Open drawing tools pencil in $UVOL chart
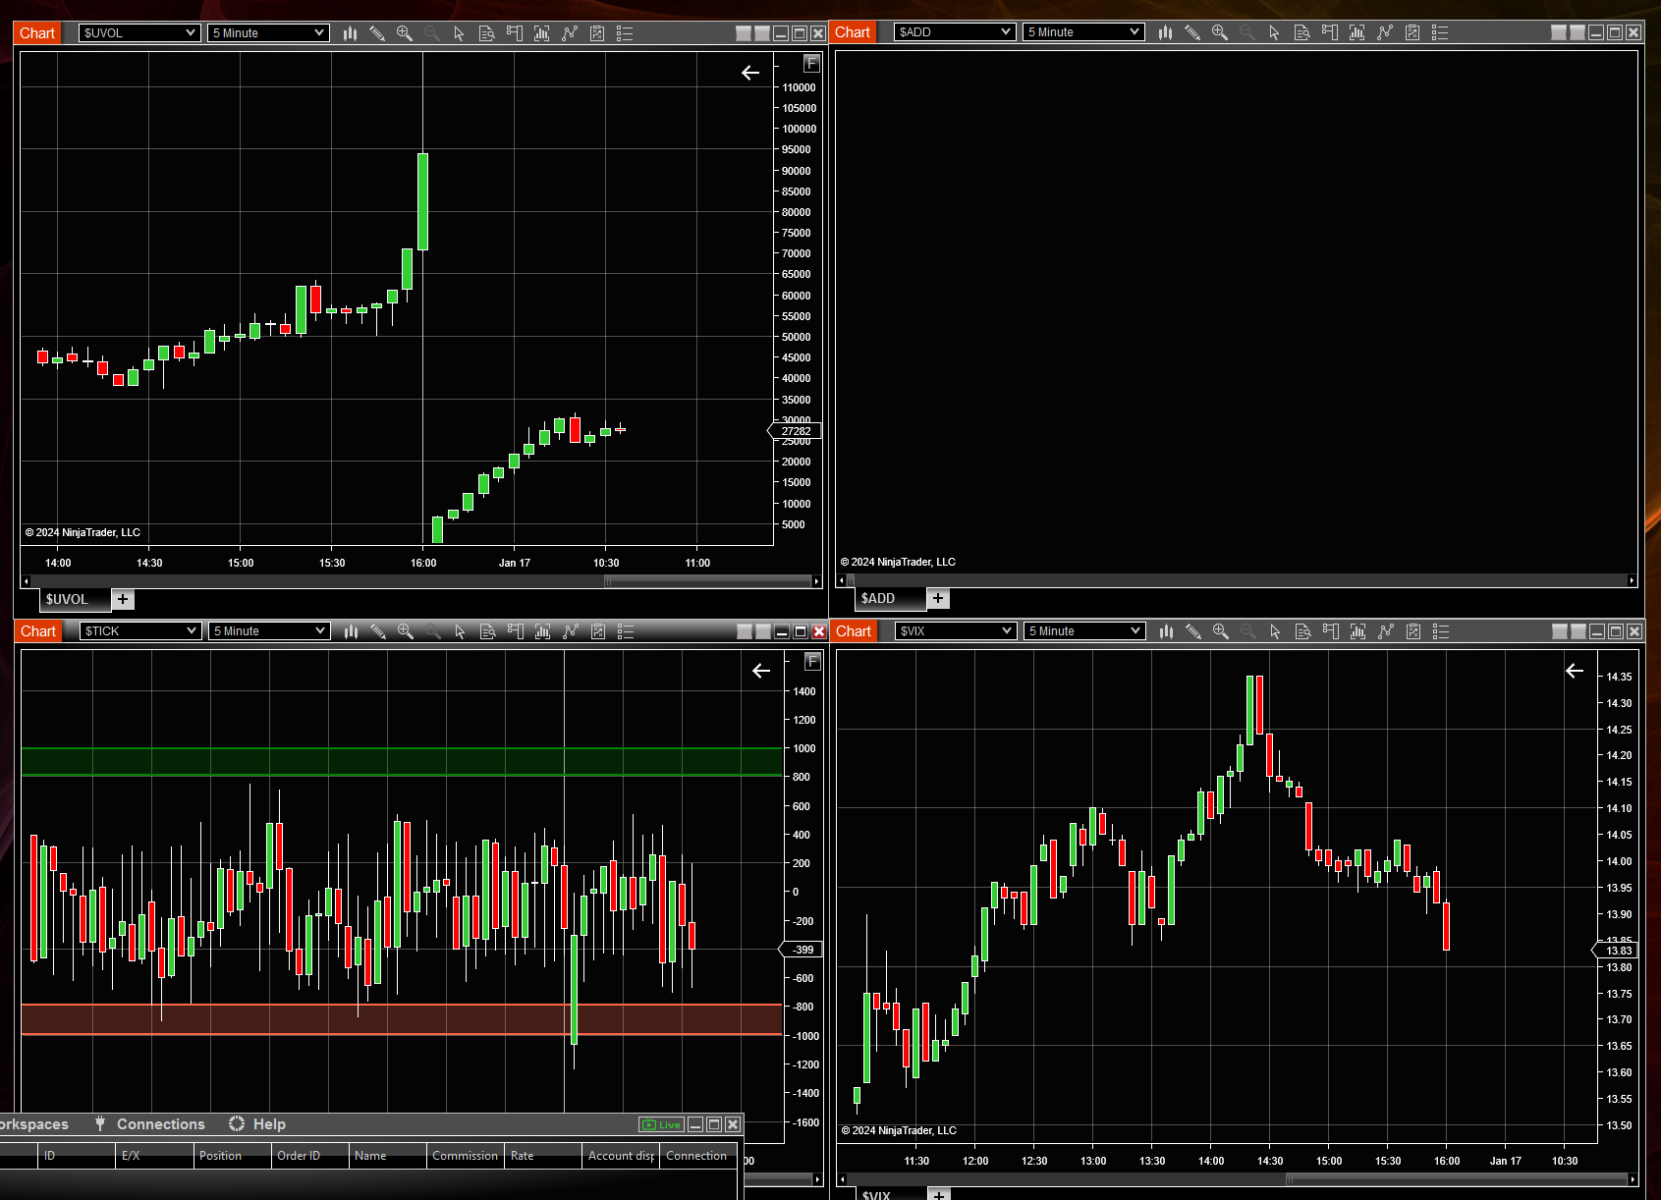This screenshot has height=1200, width=1661. (x=377, y=33)
